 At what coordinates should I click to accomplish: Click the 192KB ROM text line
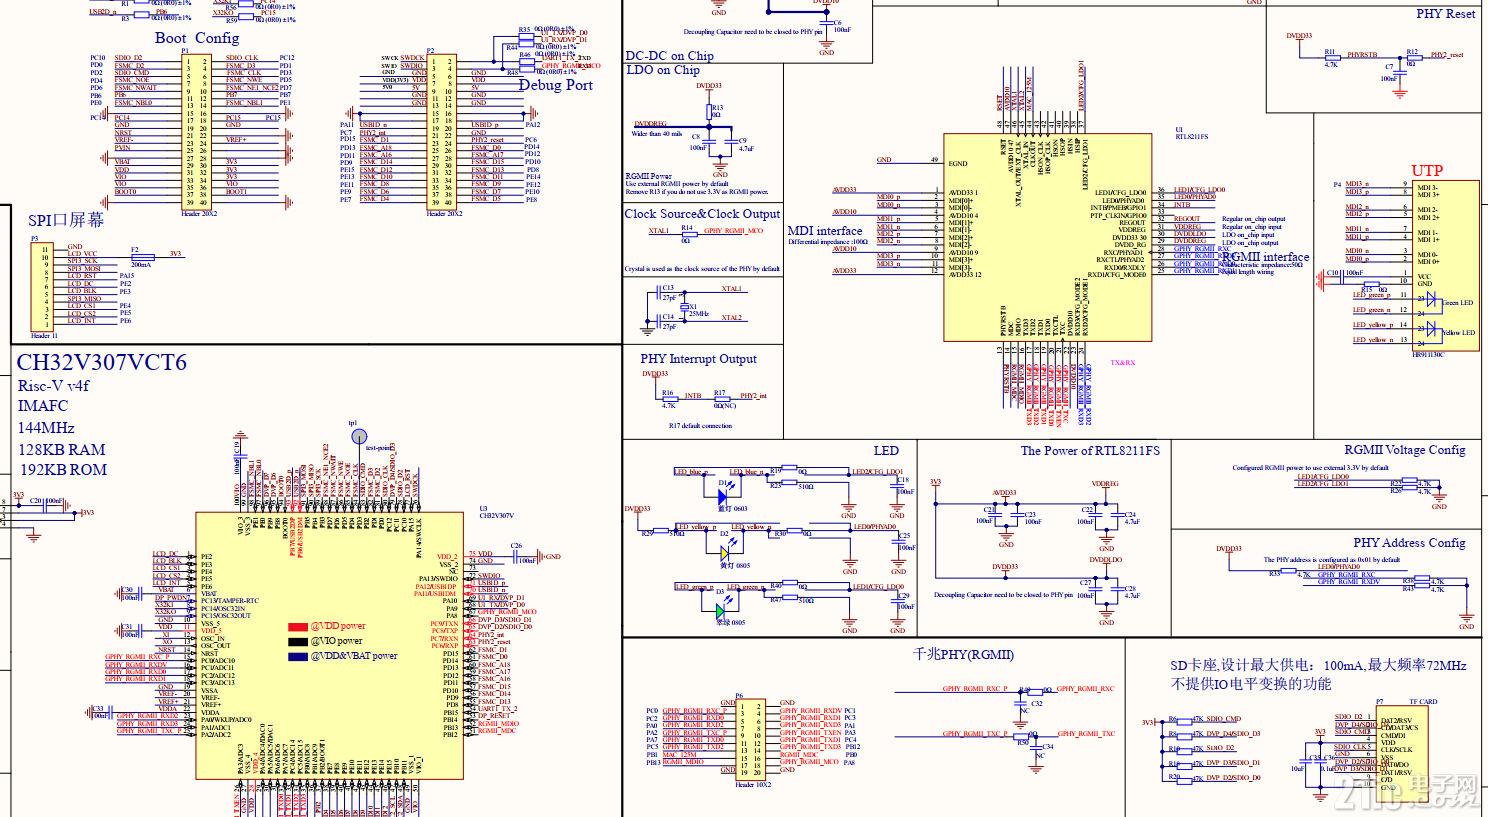[x=62, y=470]
